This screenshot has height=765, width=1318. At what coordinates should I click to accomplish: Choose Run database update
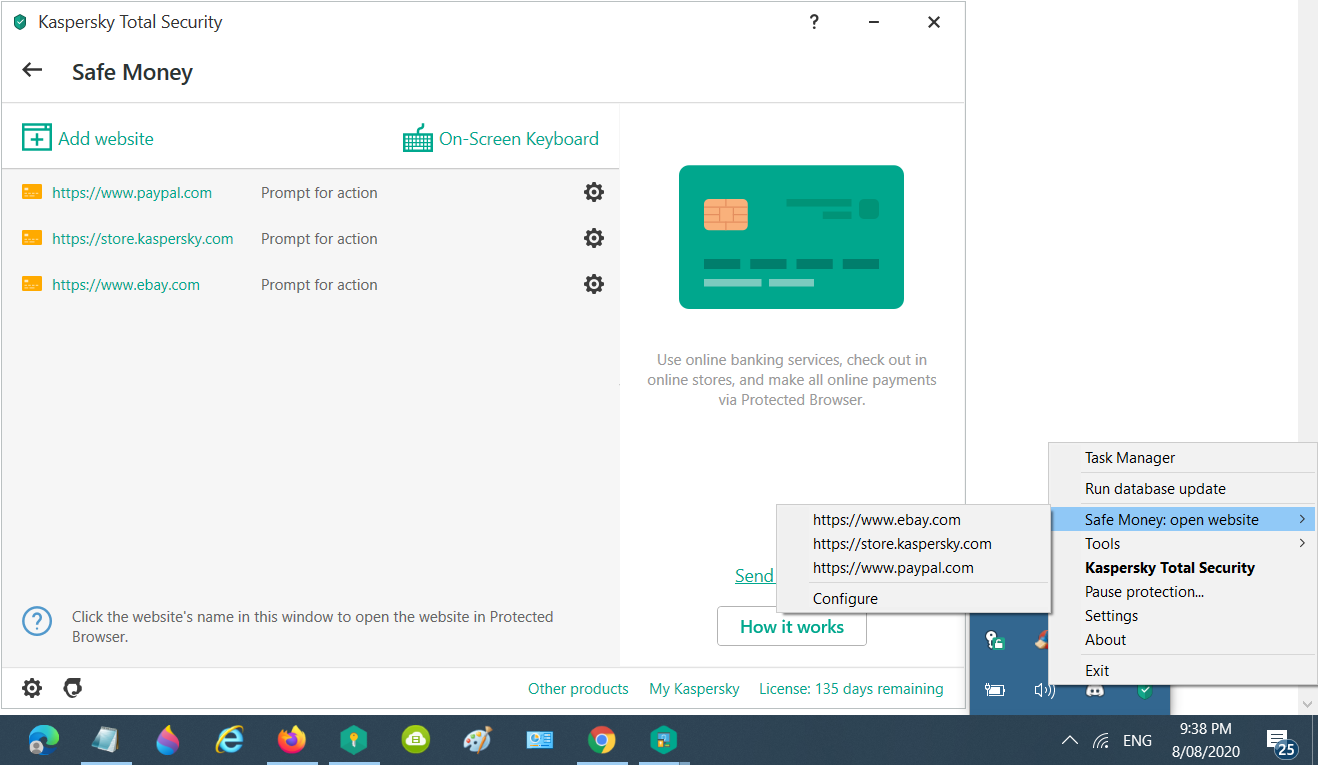[x=1155, y=489]
